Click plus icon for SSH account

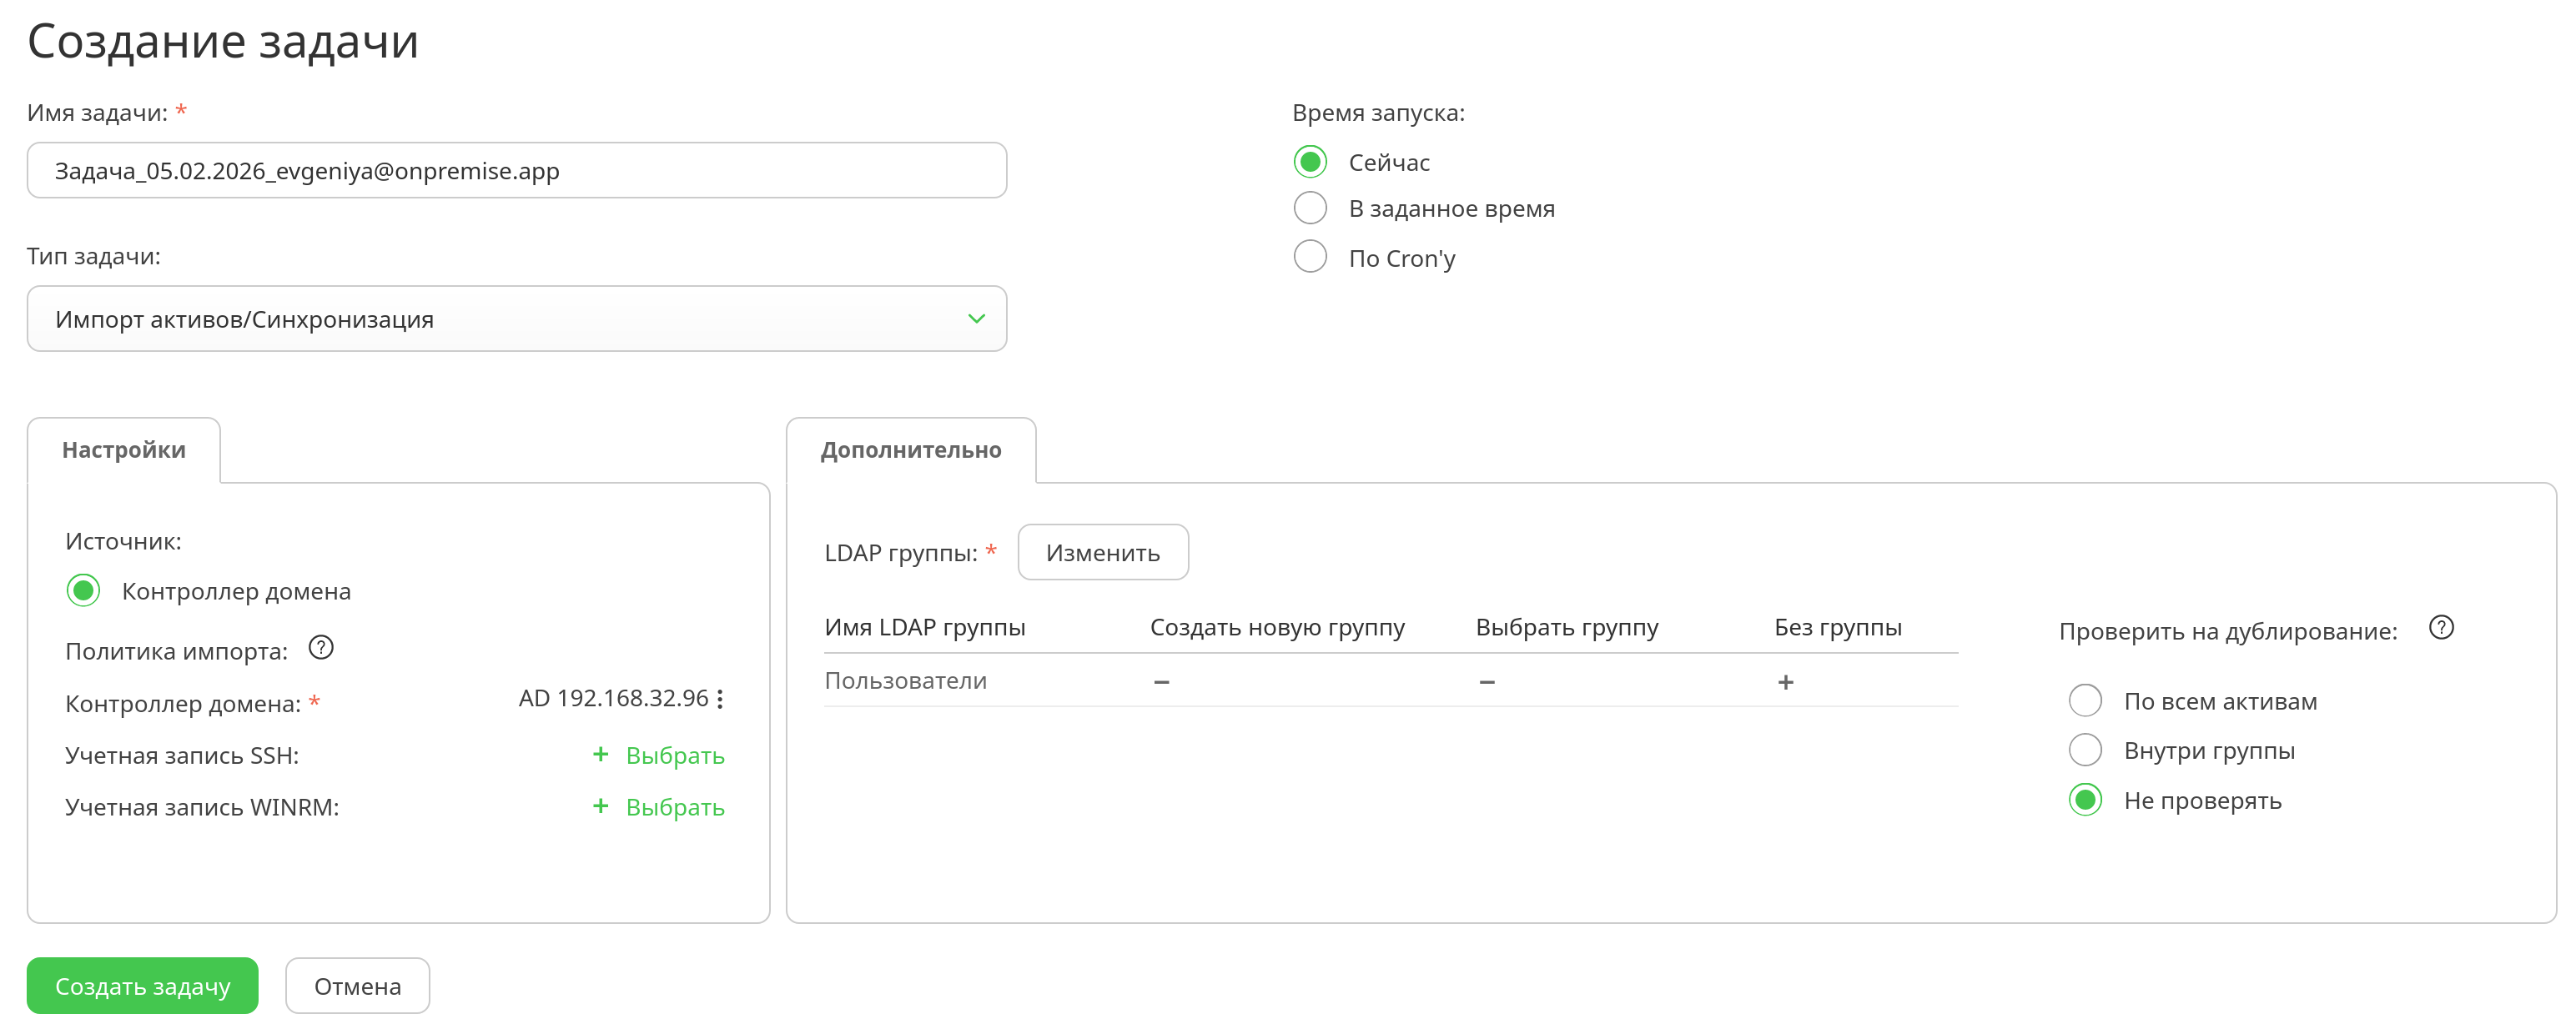tap(600, 755)
